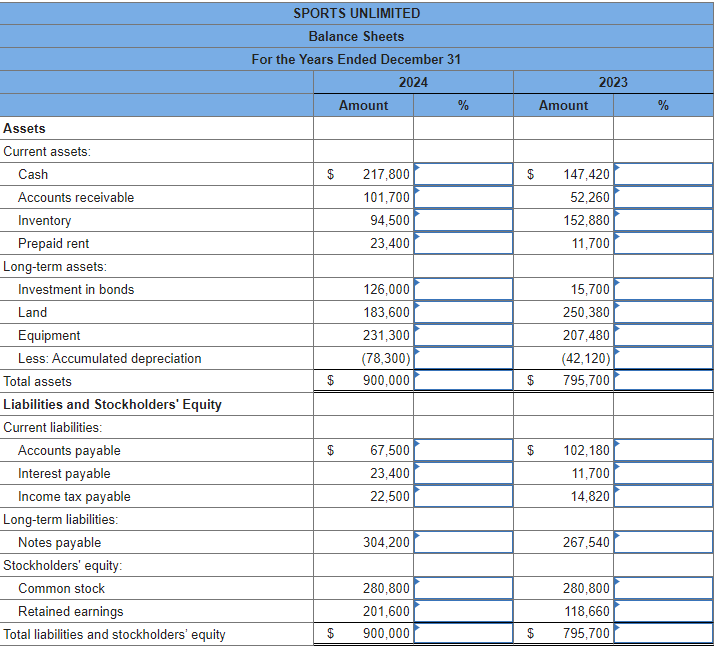Select 2023 percent cell for Inventory
The image size is (717, 647).
coord(663,220)
